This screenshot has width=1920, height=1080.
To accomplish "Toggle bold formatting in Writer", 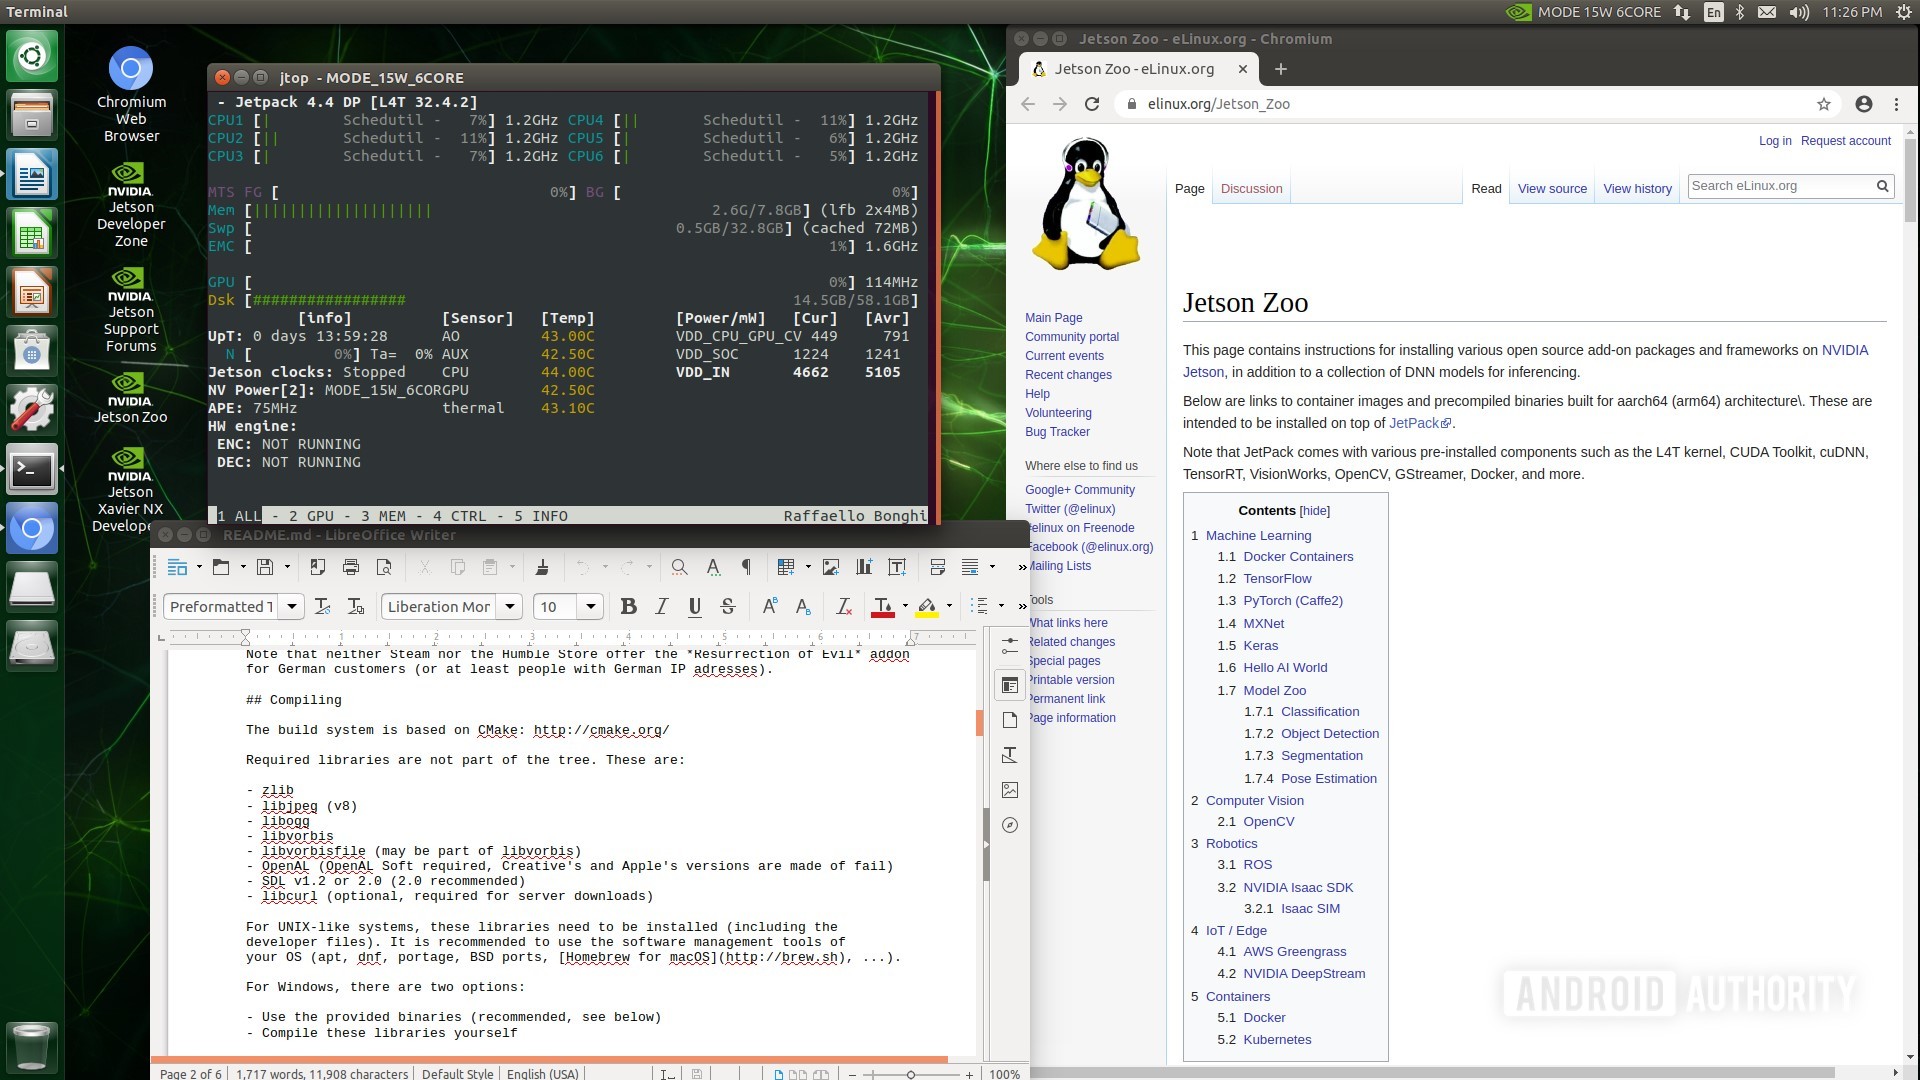I will (x=628, y=606).
